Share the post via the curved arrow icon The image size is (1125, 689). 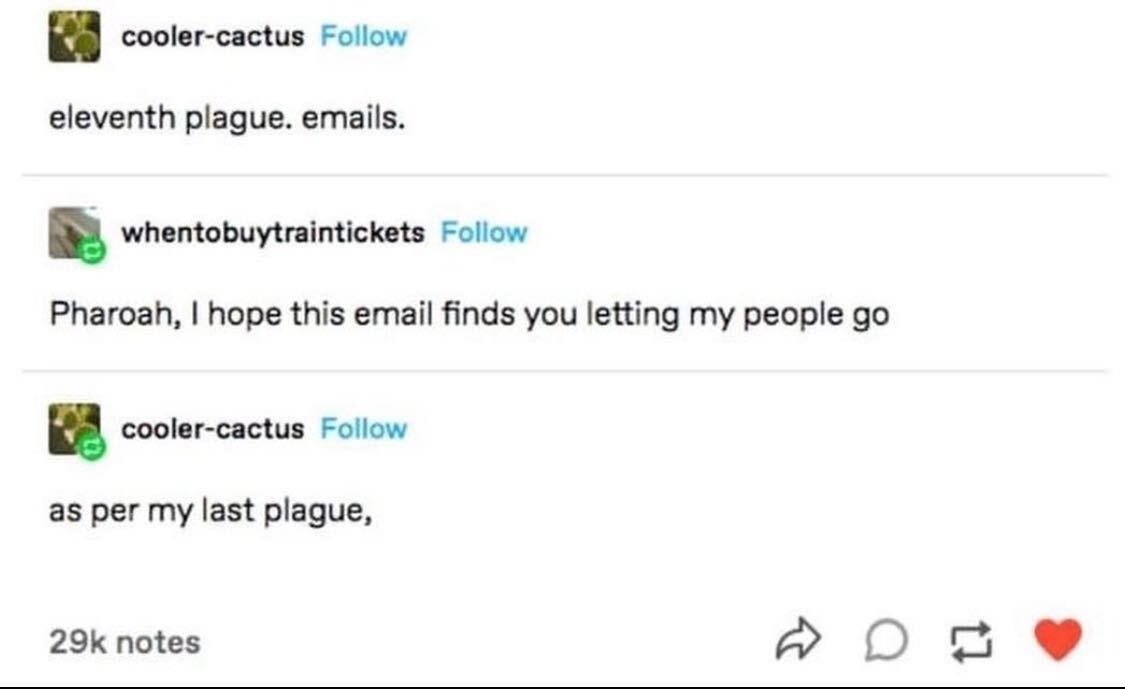click(798, 638)
